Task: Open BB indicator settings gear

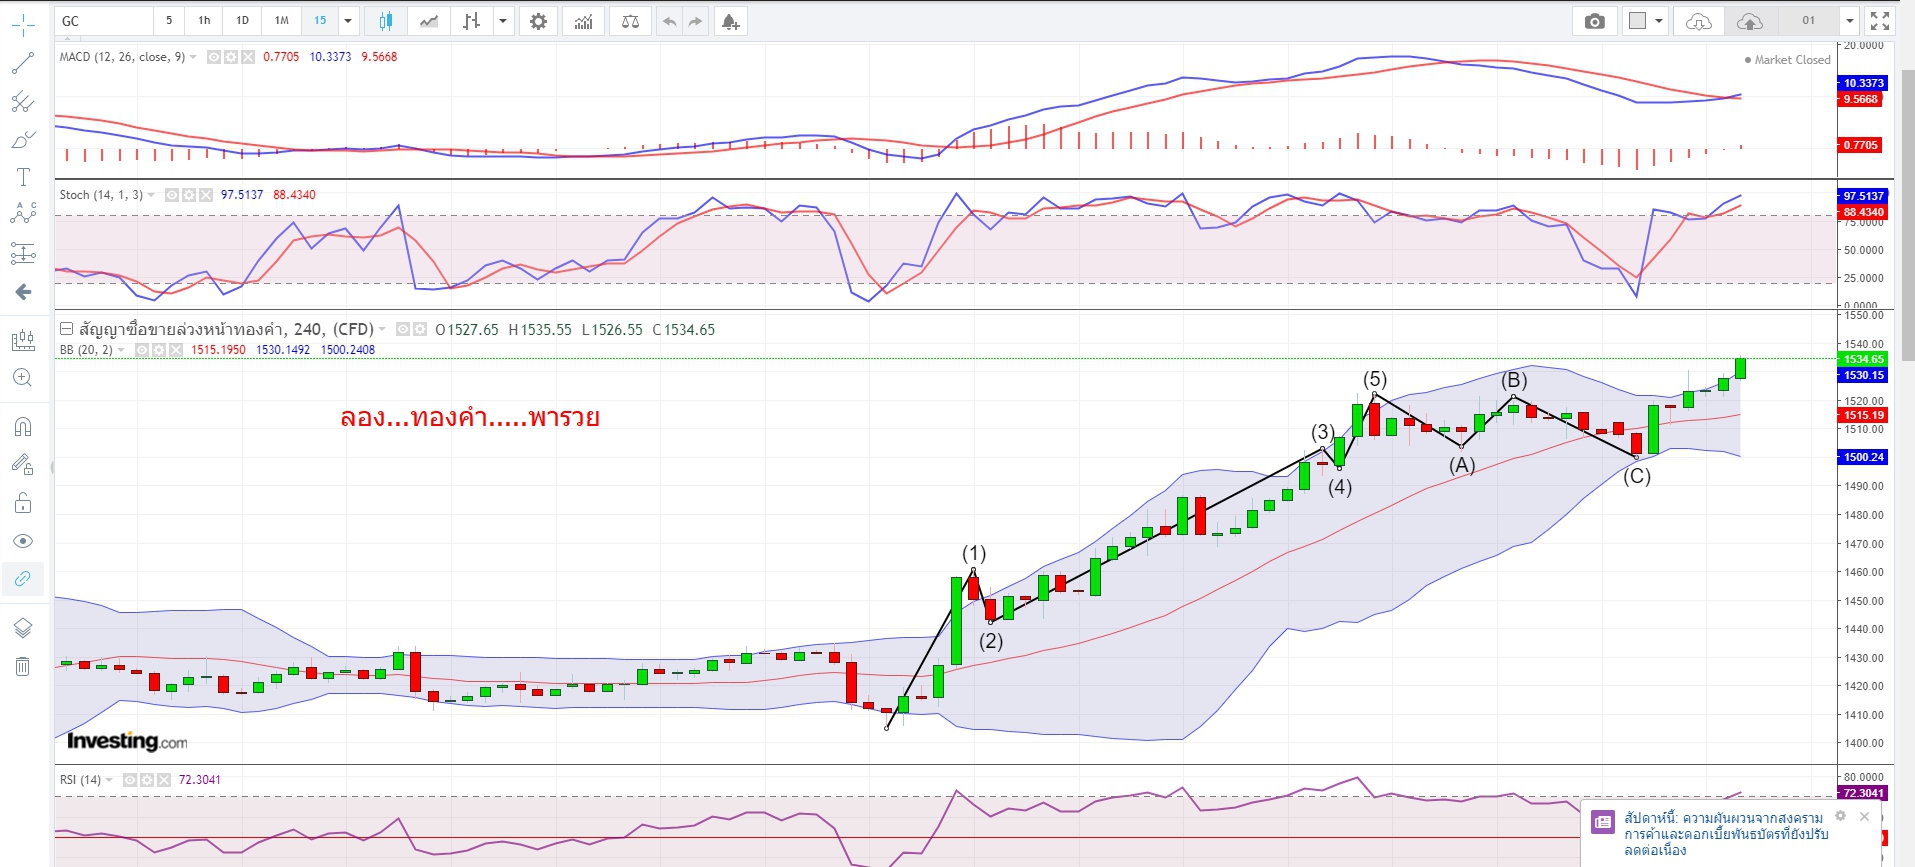Action: [x=159, y=350]
